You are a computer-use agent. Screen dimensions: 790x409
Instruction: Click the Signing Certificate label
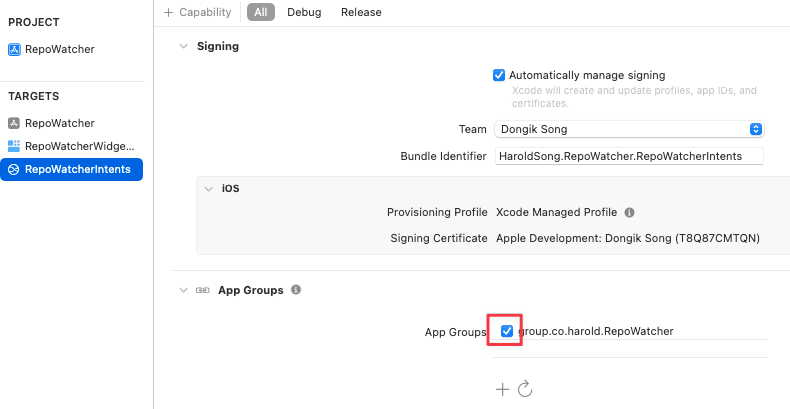pos(439,238)
